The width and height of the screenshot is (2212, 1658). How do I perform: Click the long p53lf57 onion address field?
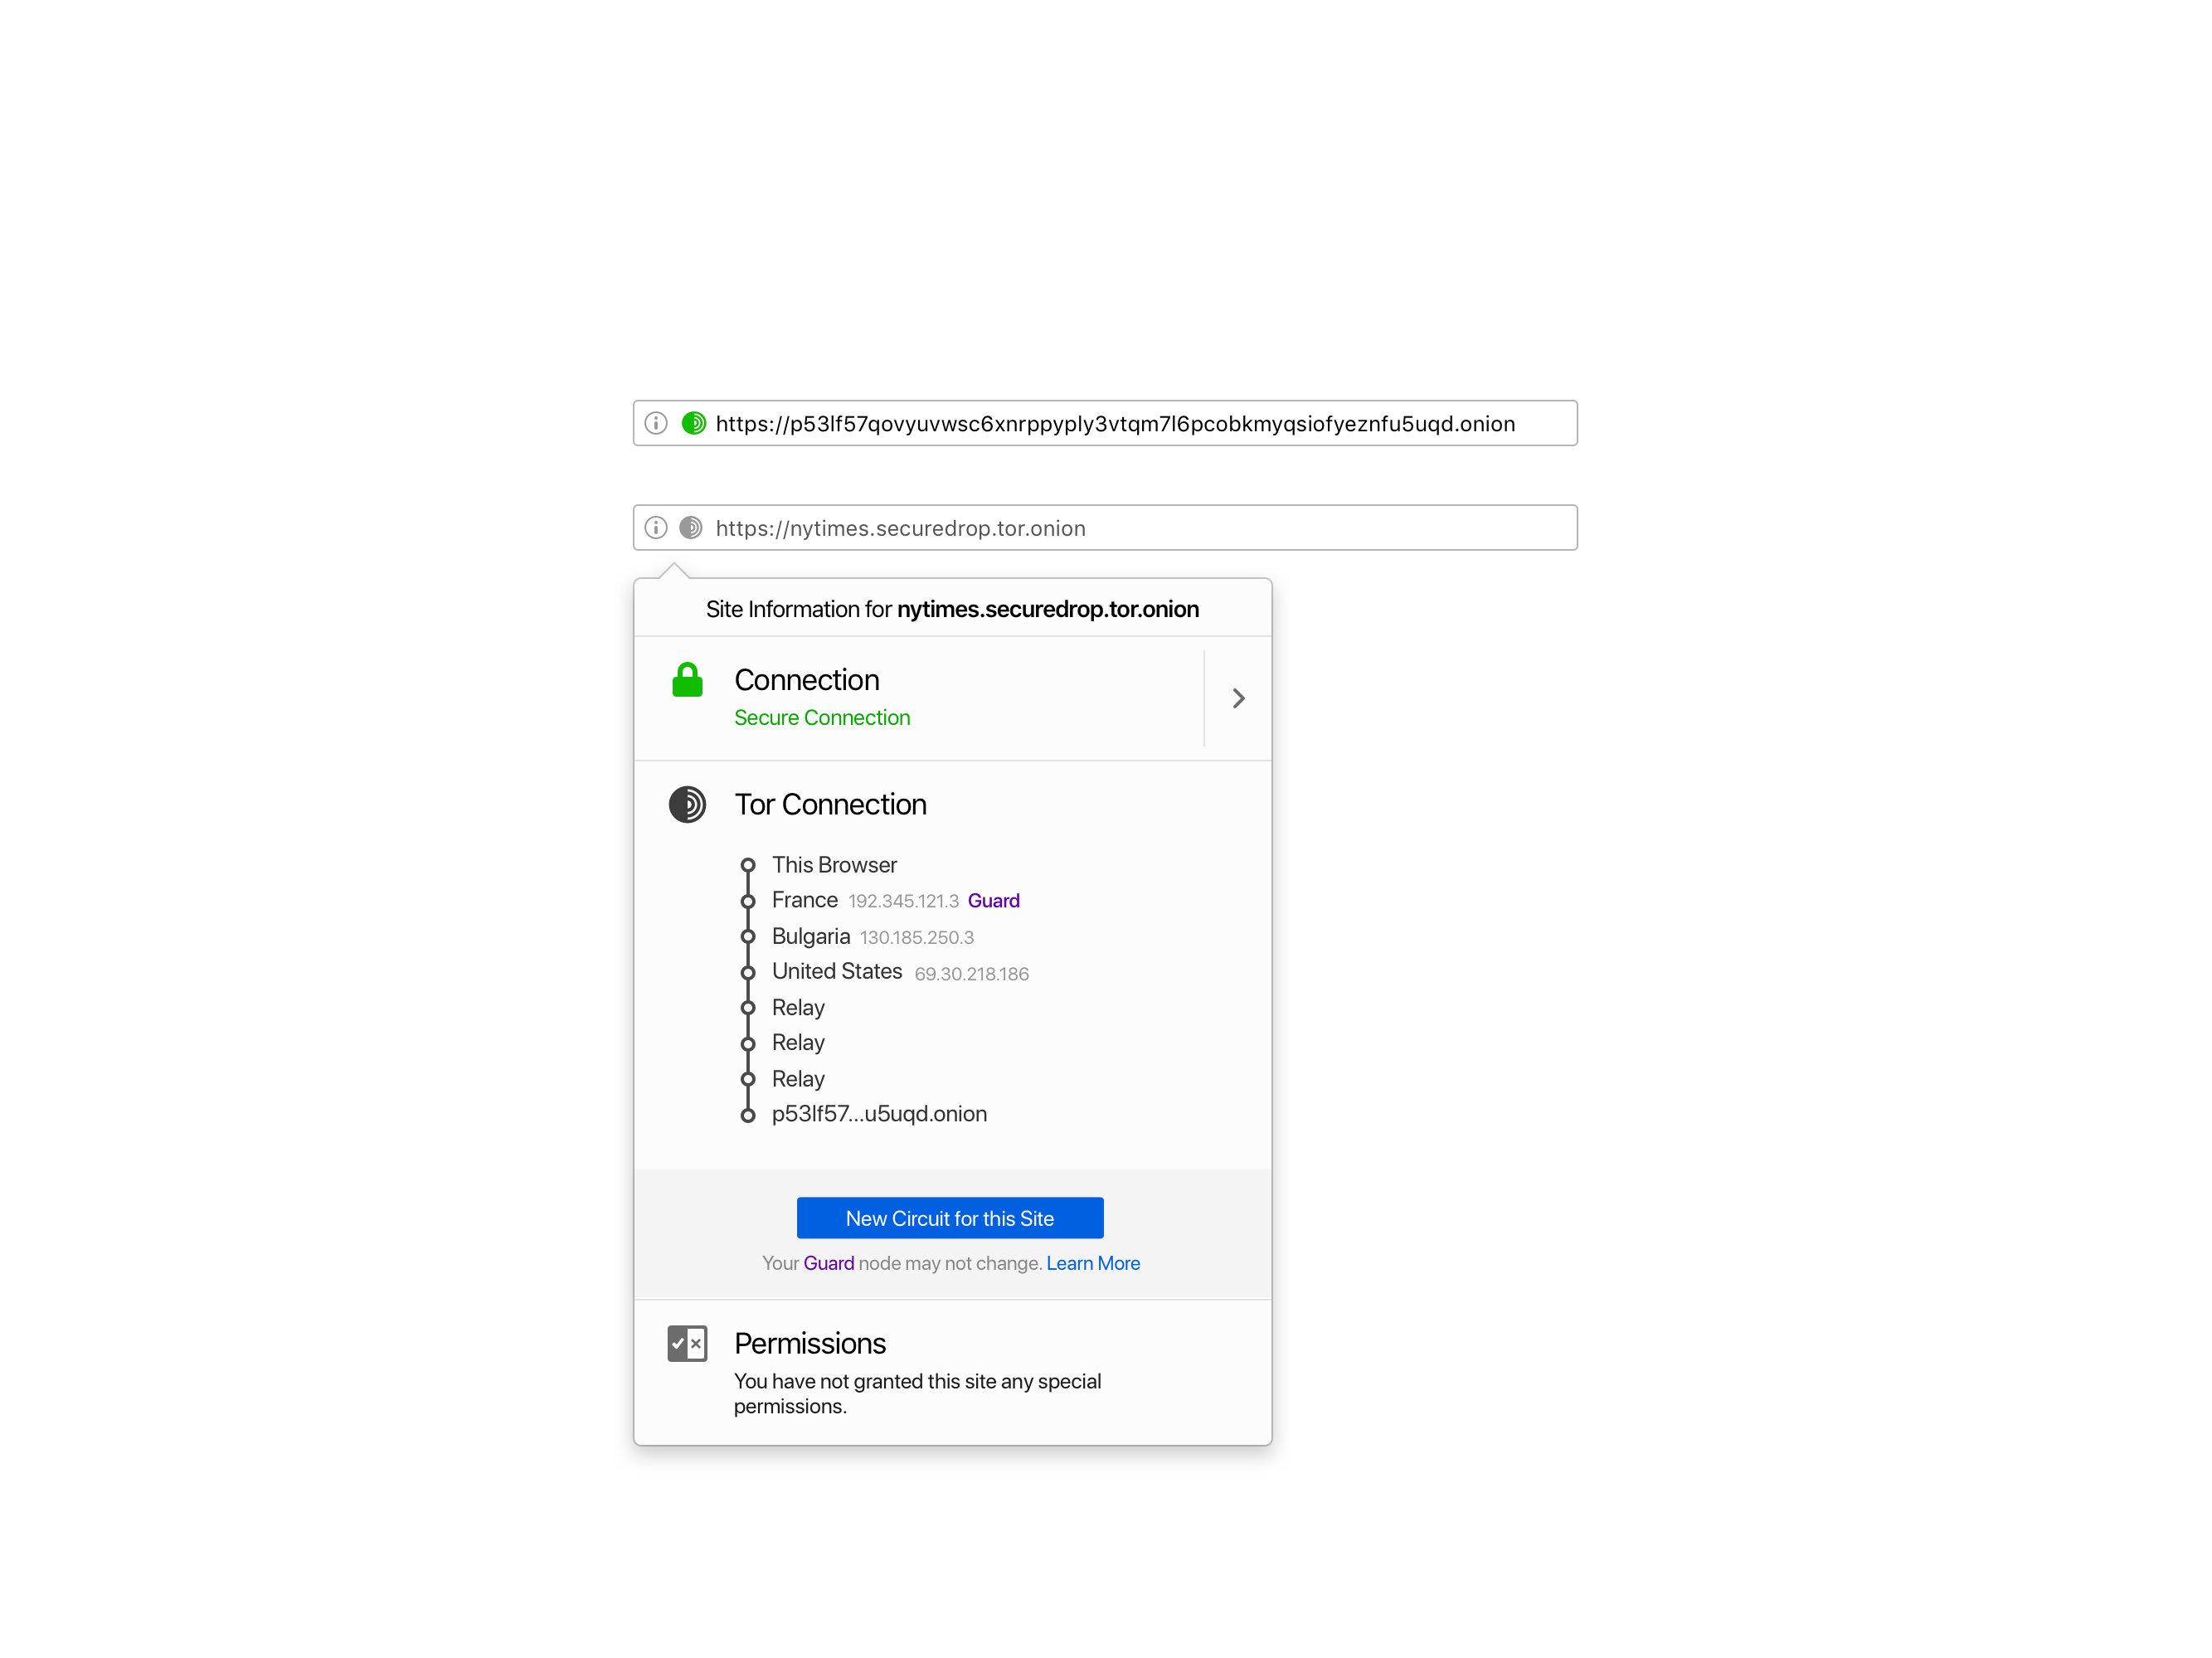(1115, 423)
